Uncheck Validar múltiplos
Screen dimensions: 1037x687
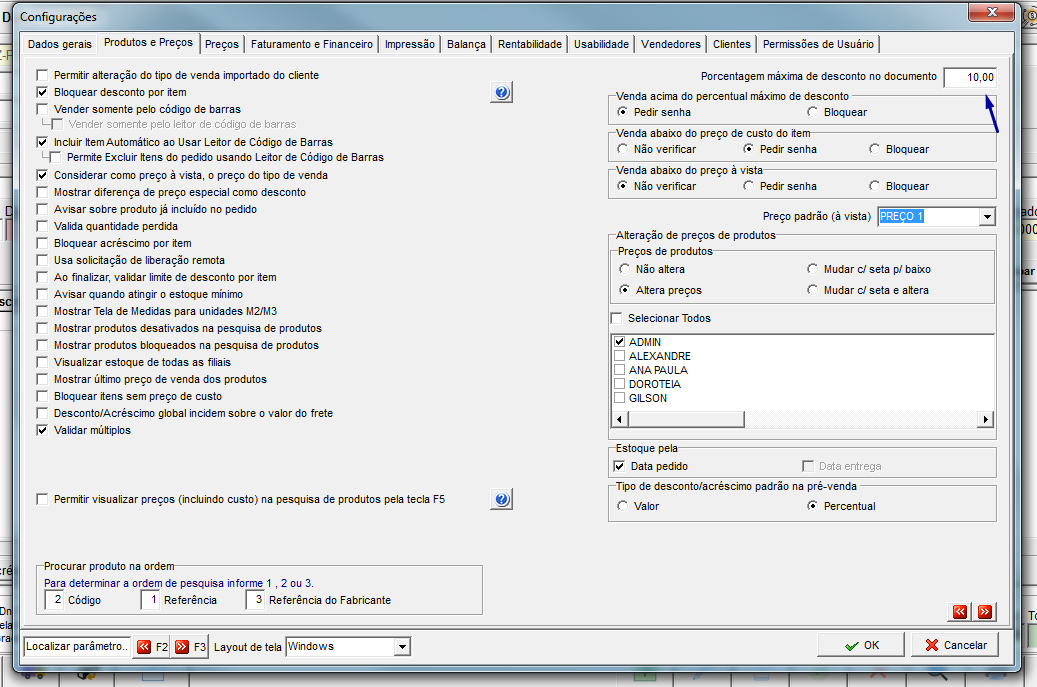[x=42, y=430]
